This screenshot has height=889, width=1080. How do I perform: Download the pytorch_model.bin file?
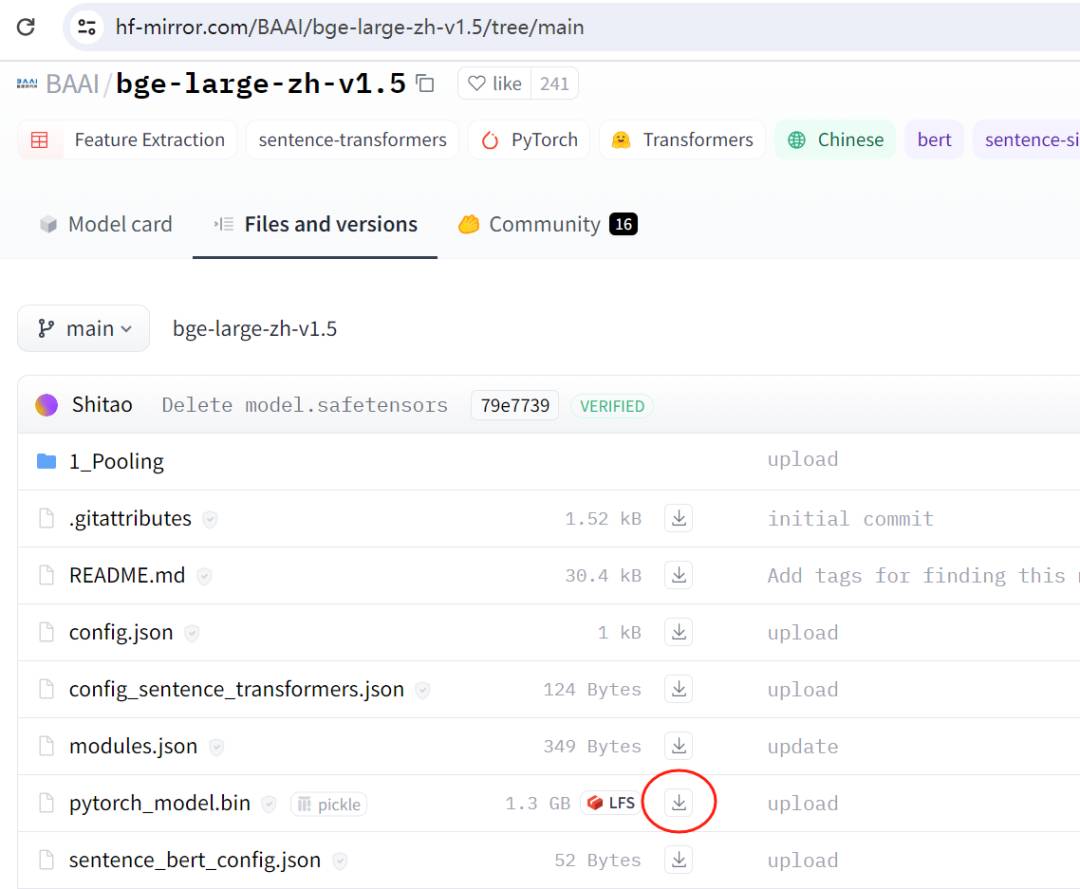click(678, 803)
